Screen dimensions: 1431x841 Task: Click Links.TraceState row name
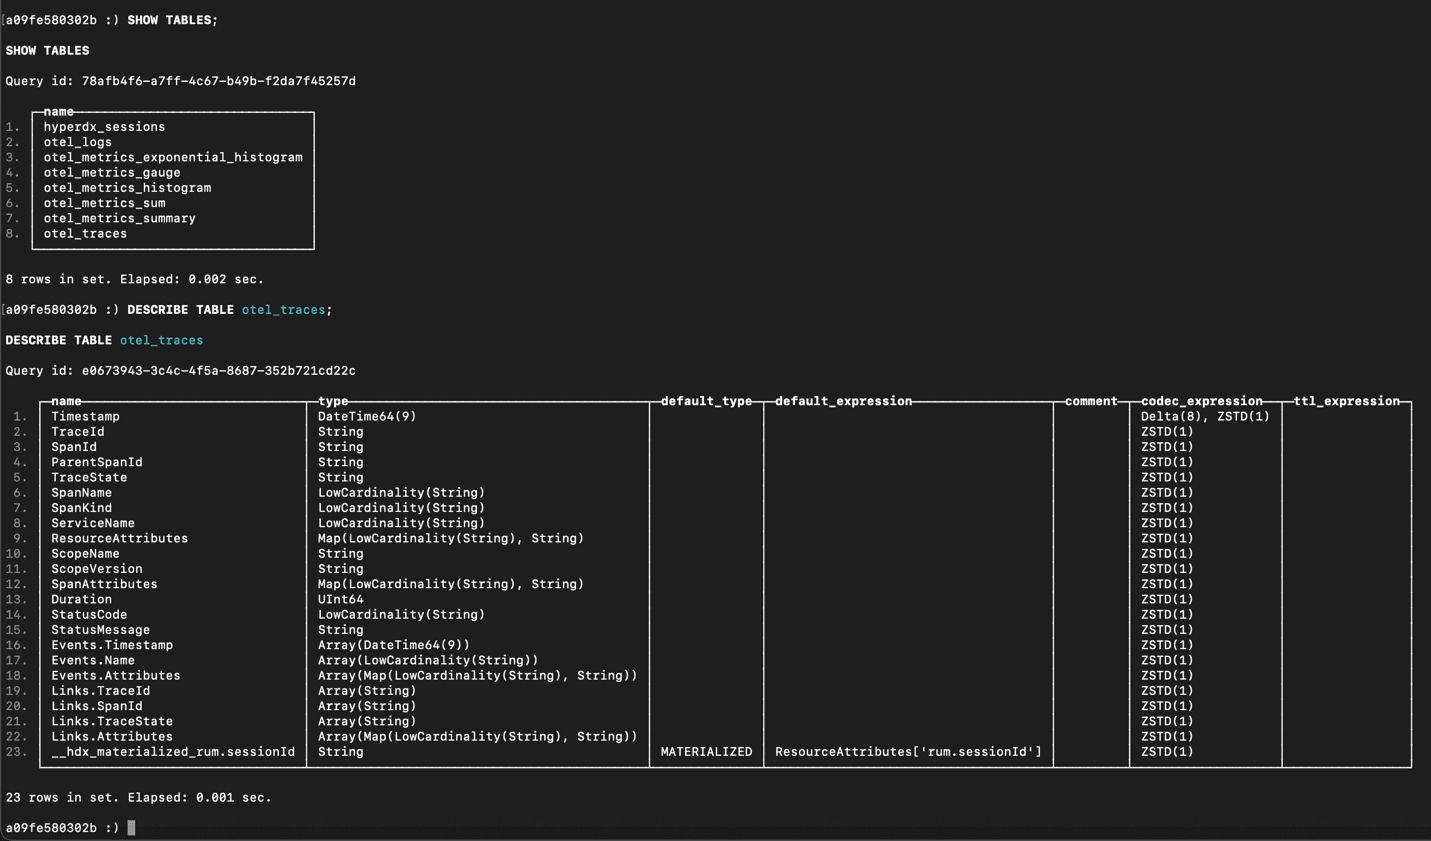pyautogui.click(x=112, y=721)
